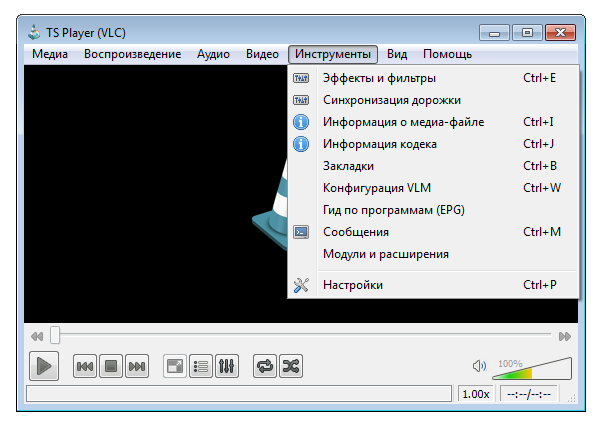Open the Видео menu

click(262, 54)
